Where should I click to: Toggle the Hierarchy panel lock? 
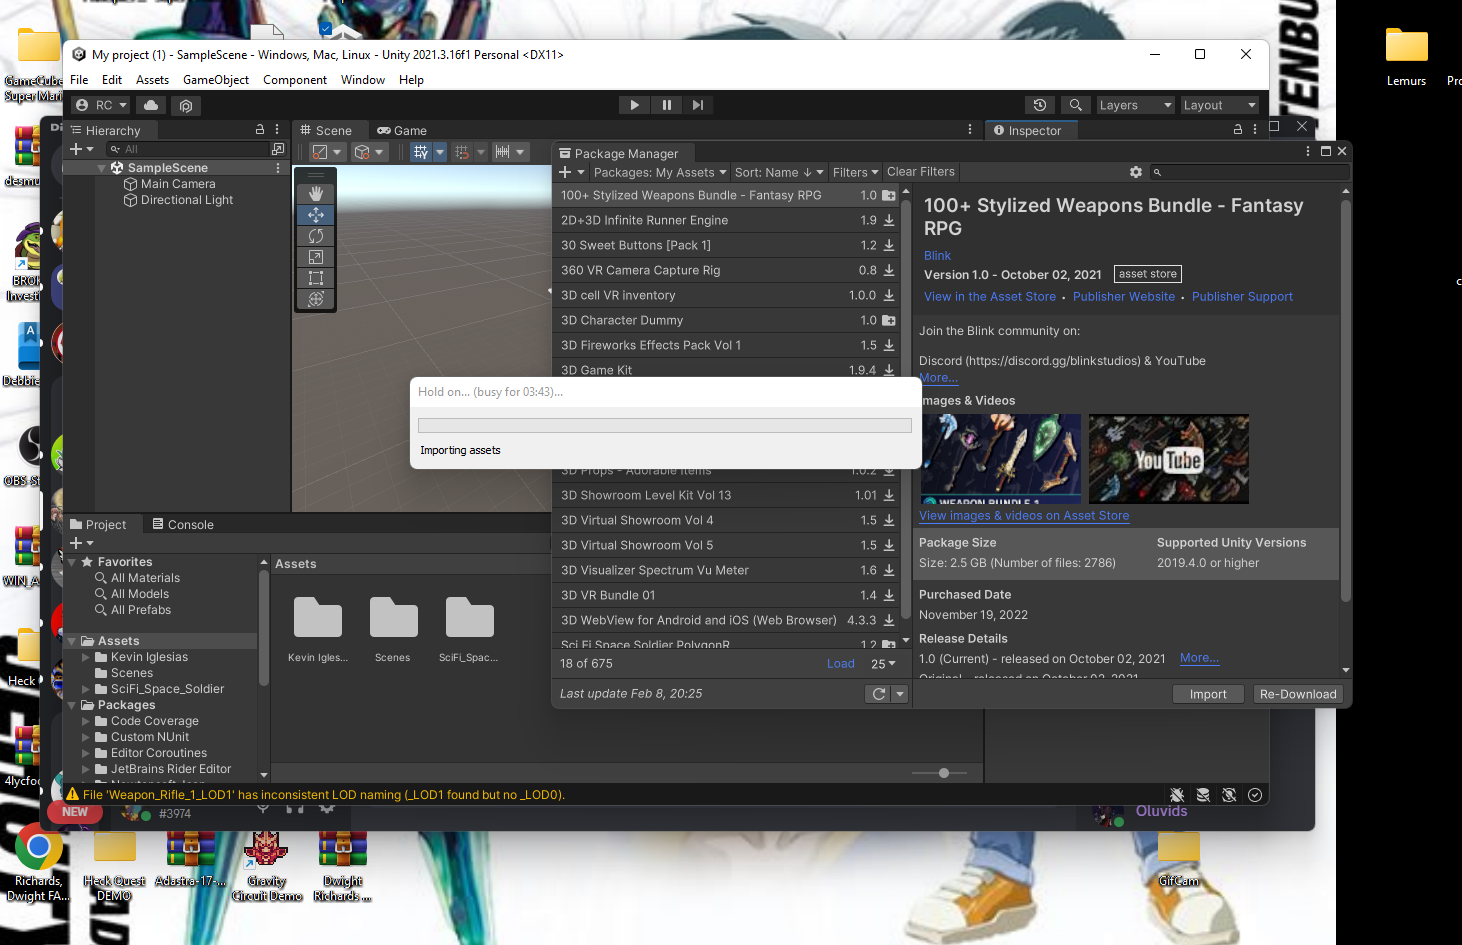260,130
